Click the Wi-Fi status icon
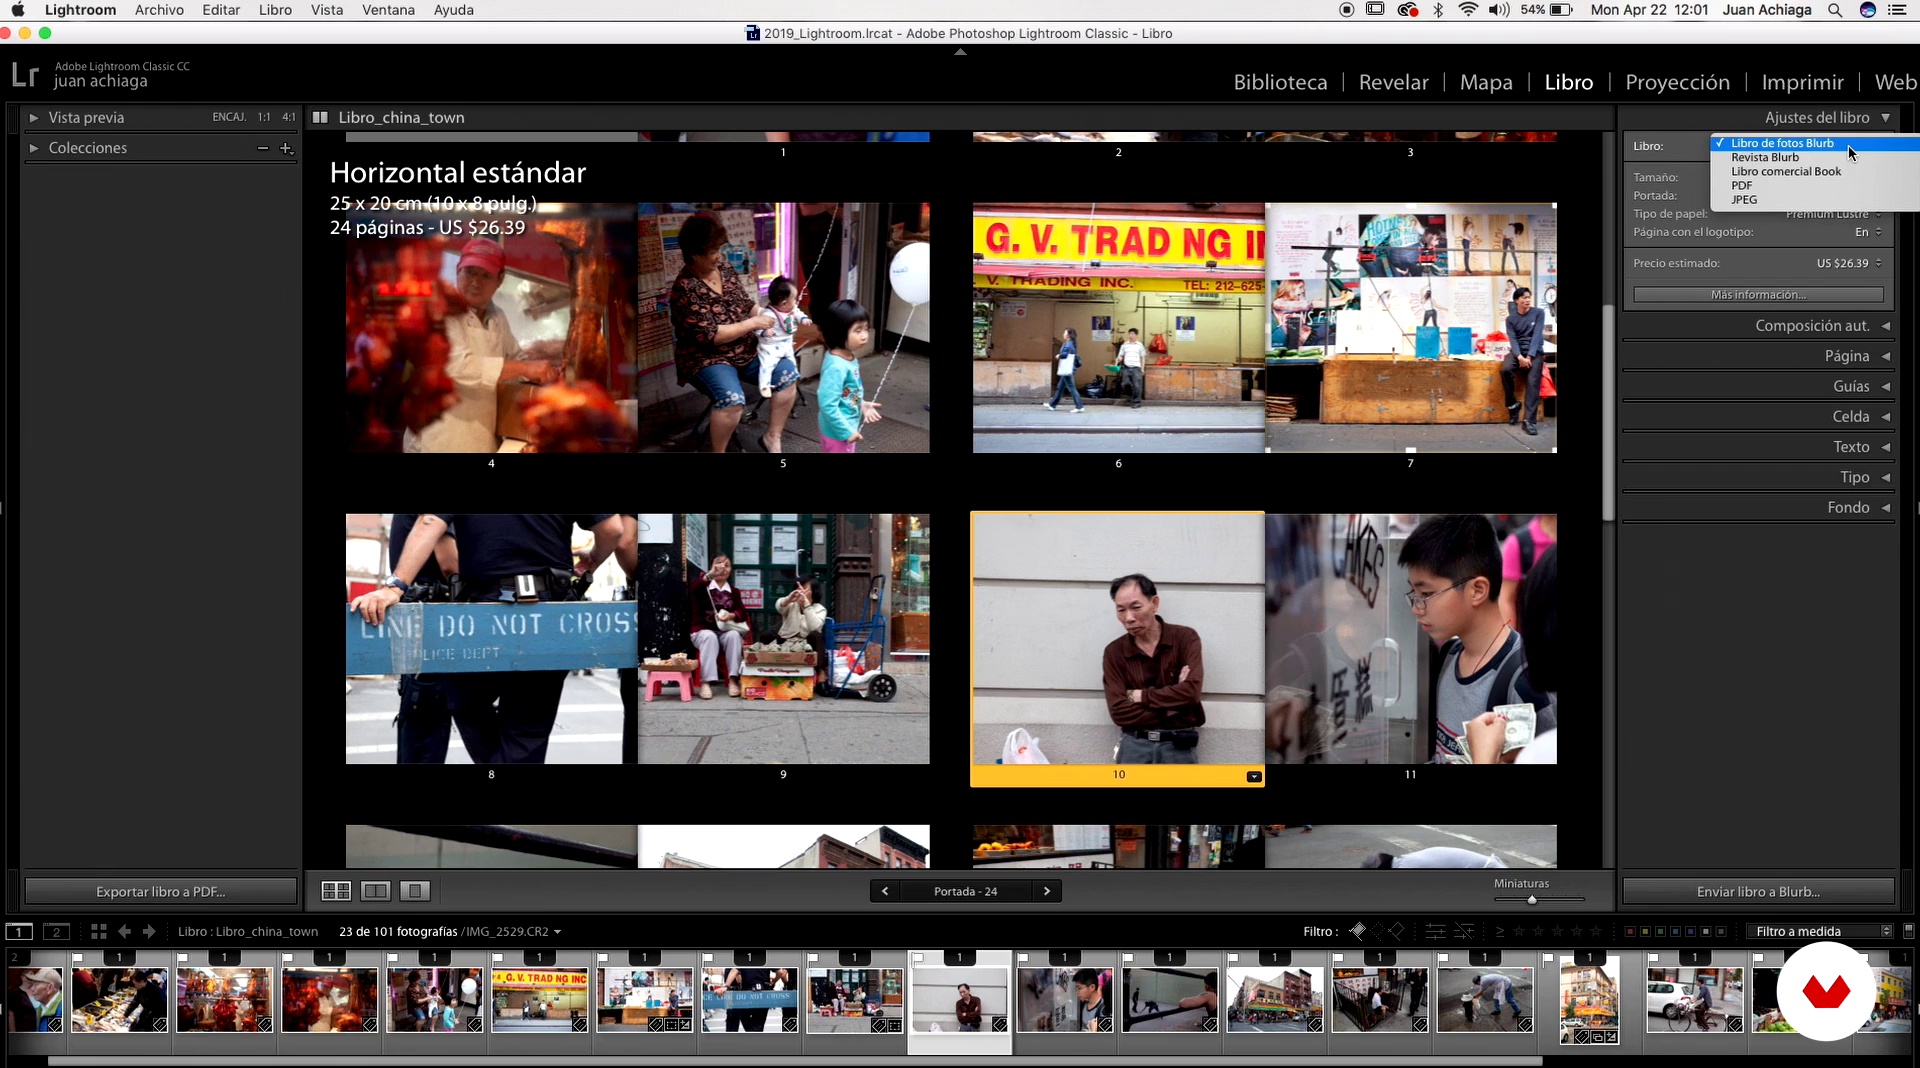 [x=1467, y=10]
